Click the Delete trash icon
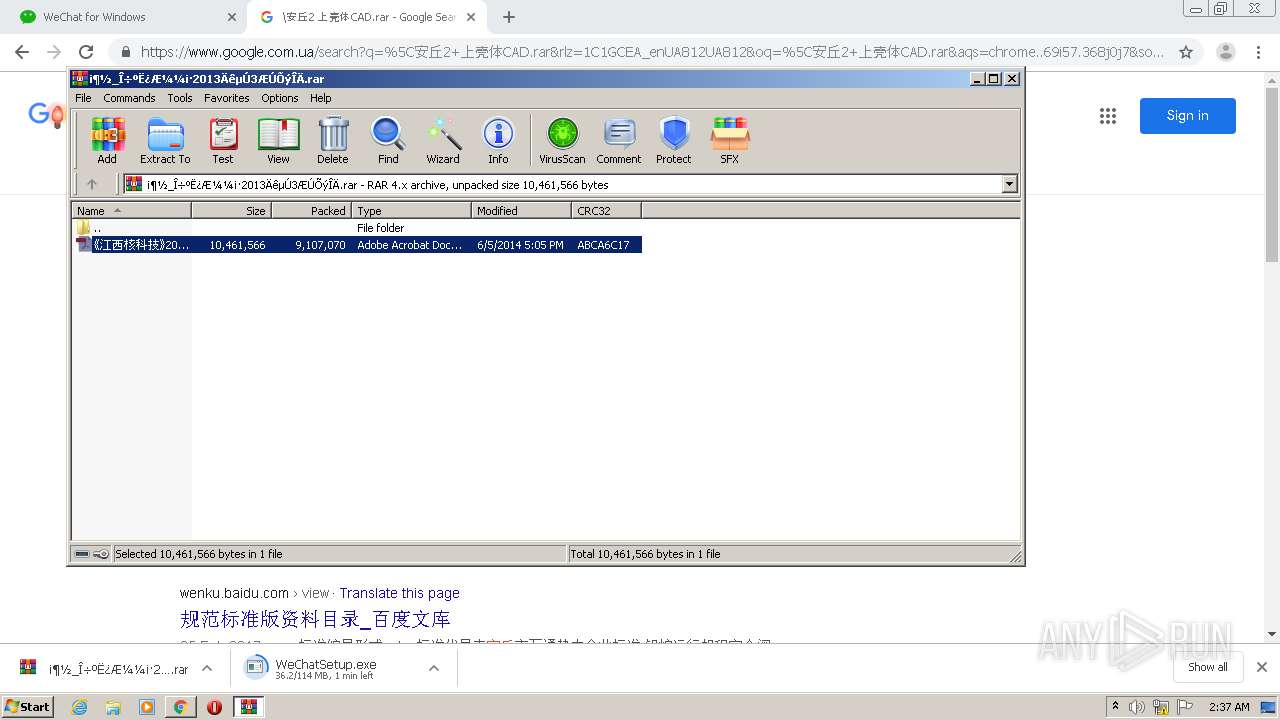1280x720 pixels. 333,140
